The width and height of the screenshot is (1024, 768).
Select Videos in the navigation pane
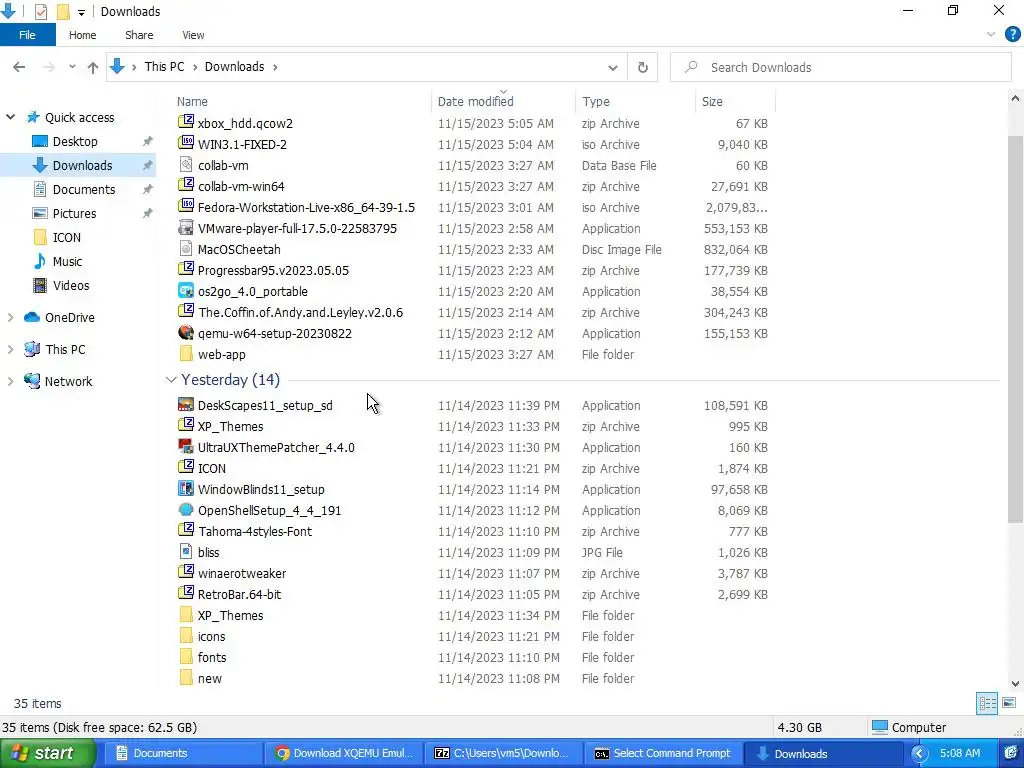[x=71, y=285]
